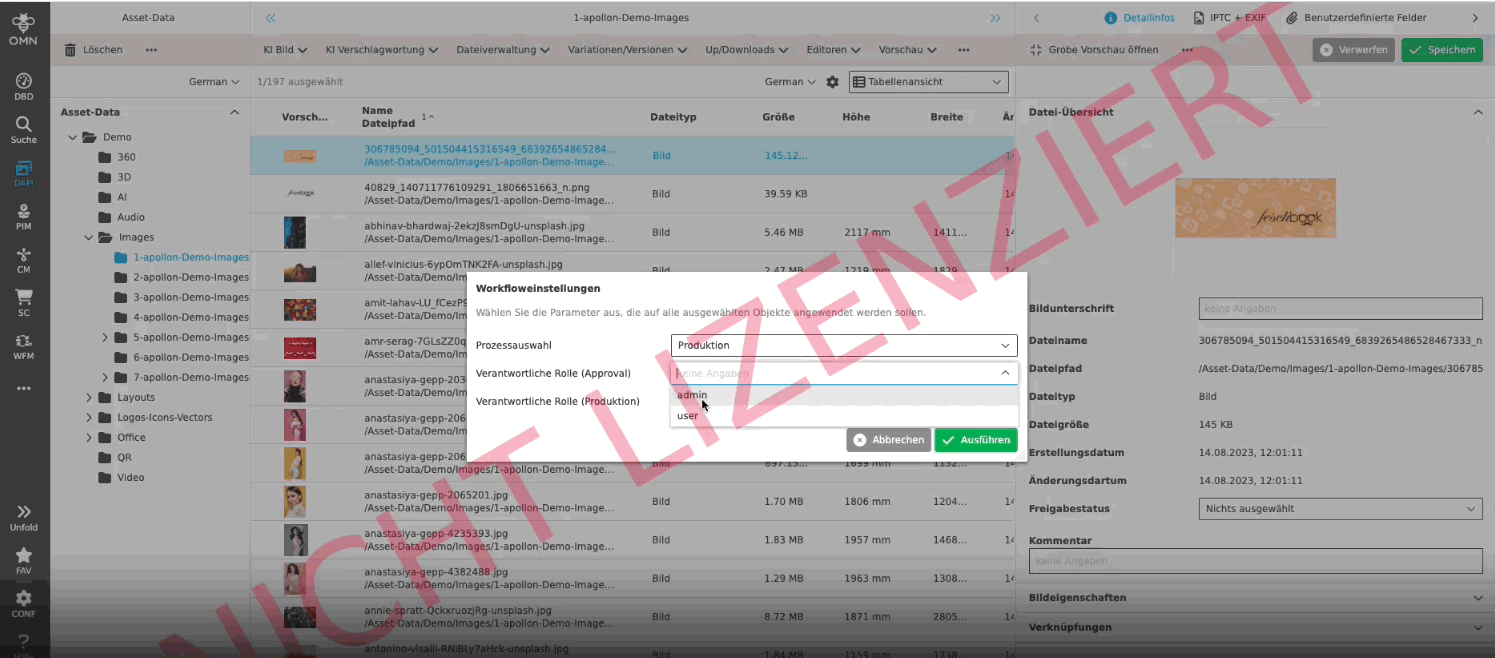The height and width of the screenshot is (658, 1495).
Task: Click the Löschen trash button
Action: (x=93, y=49)
